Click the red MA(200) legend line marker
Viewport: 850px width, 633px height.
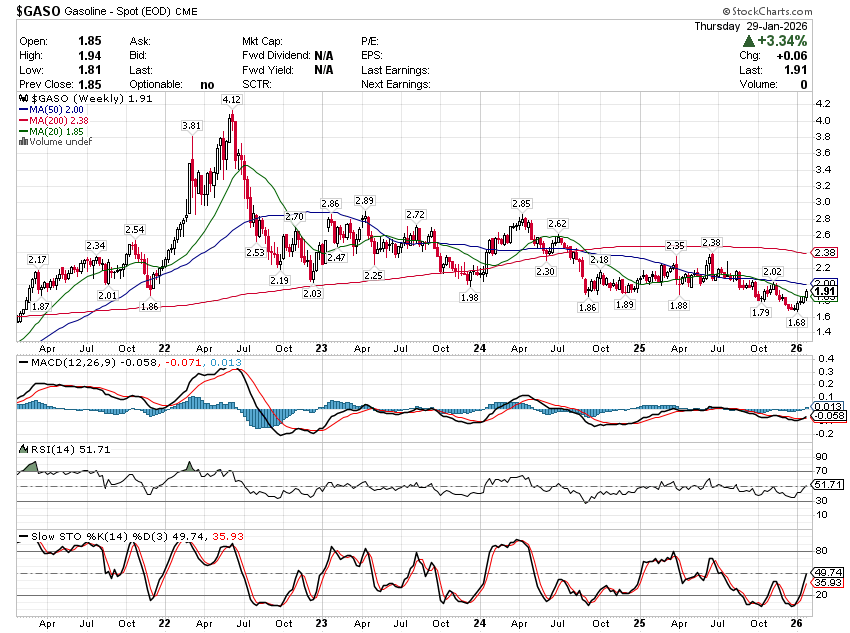pos(23,121)
